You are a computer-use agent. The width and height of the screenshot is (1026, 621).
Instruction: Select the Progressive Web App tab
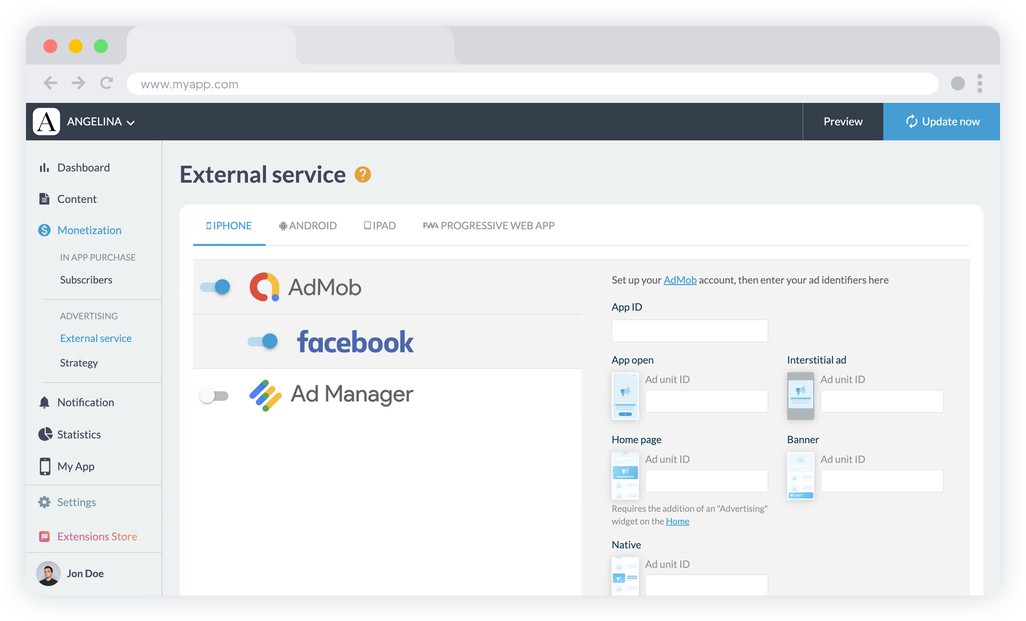pos(489,226)
